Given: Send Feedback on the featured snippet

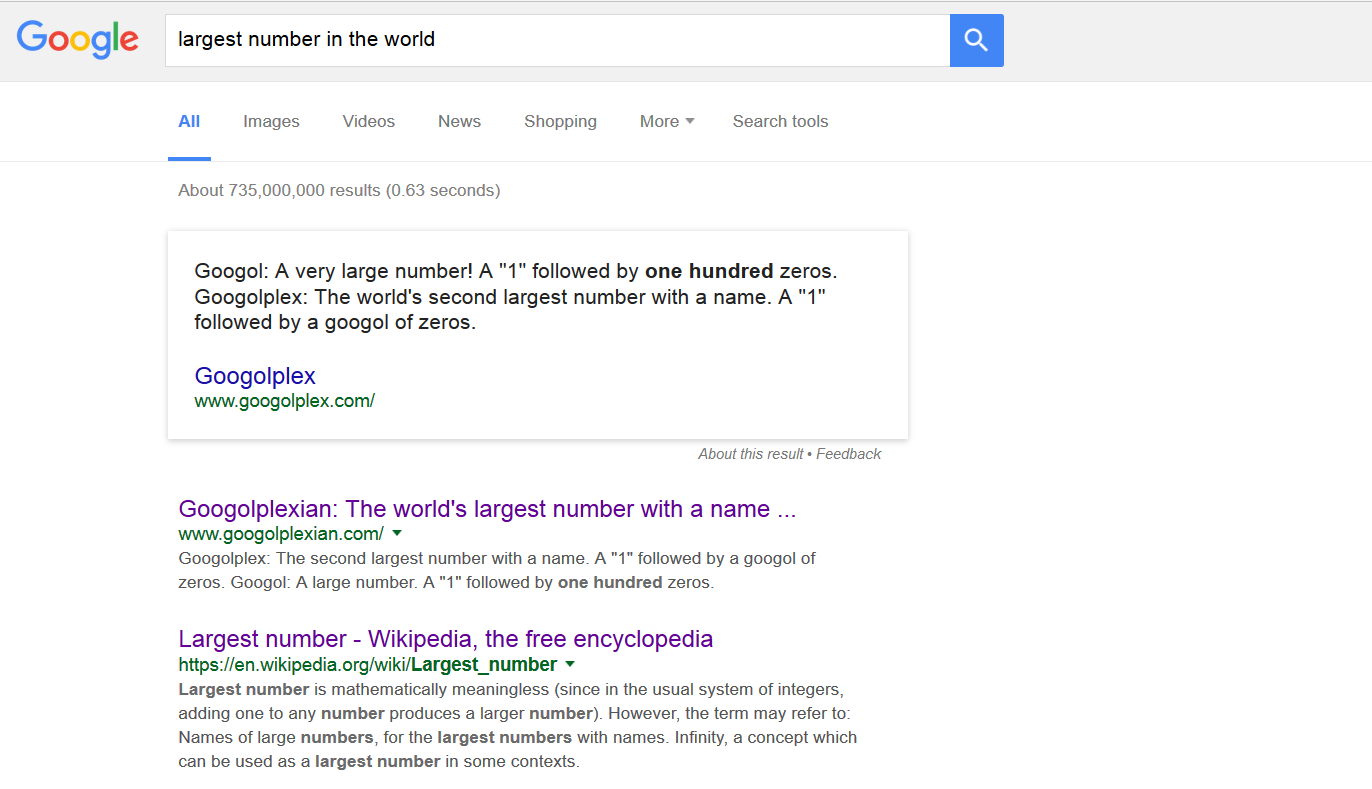Looking at the screenshot, I should click(x=848, y=454).
